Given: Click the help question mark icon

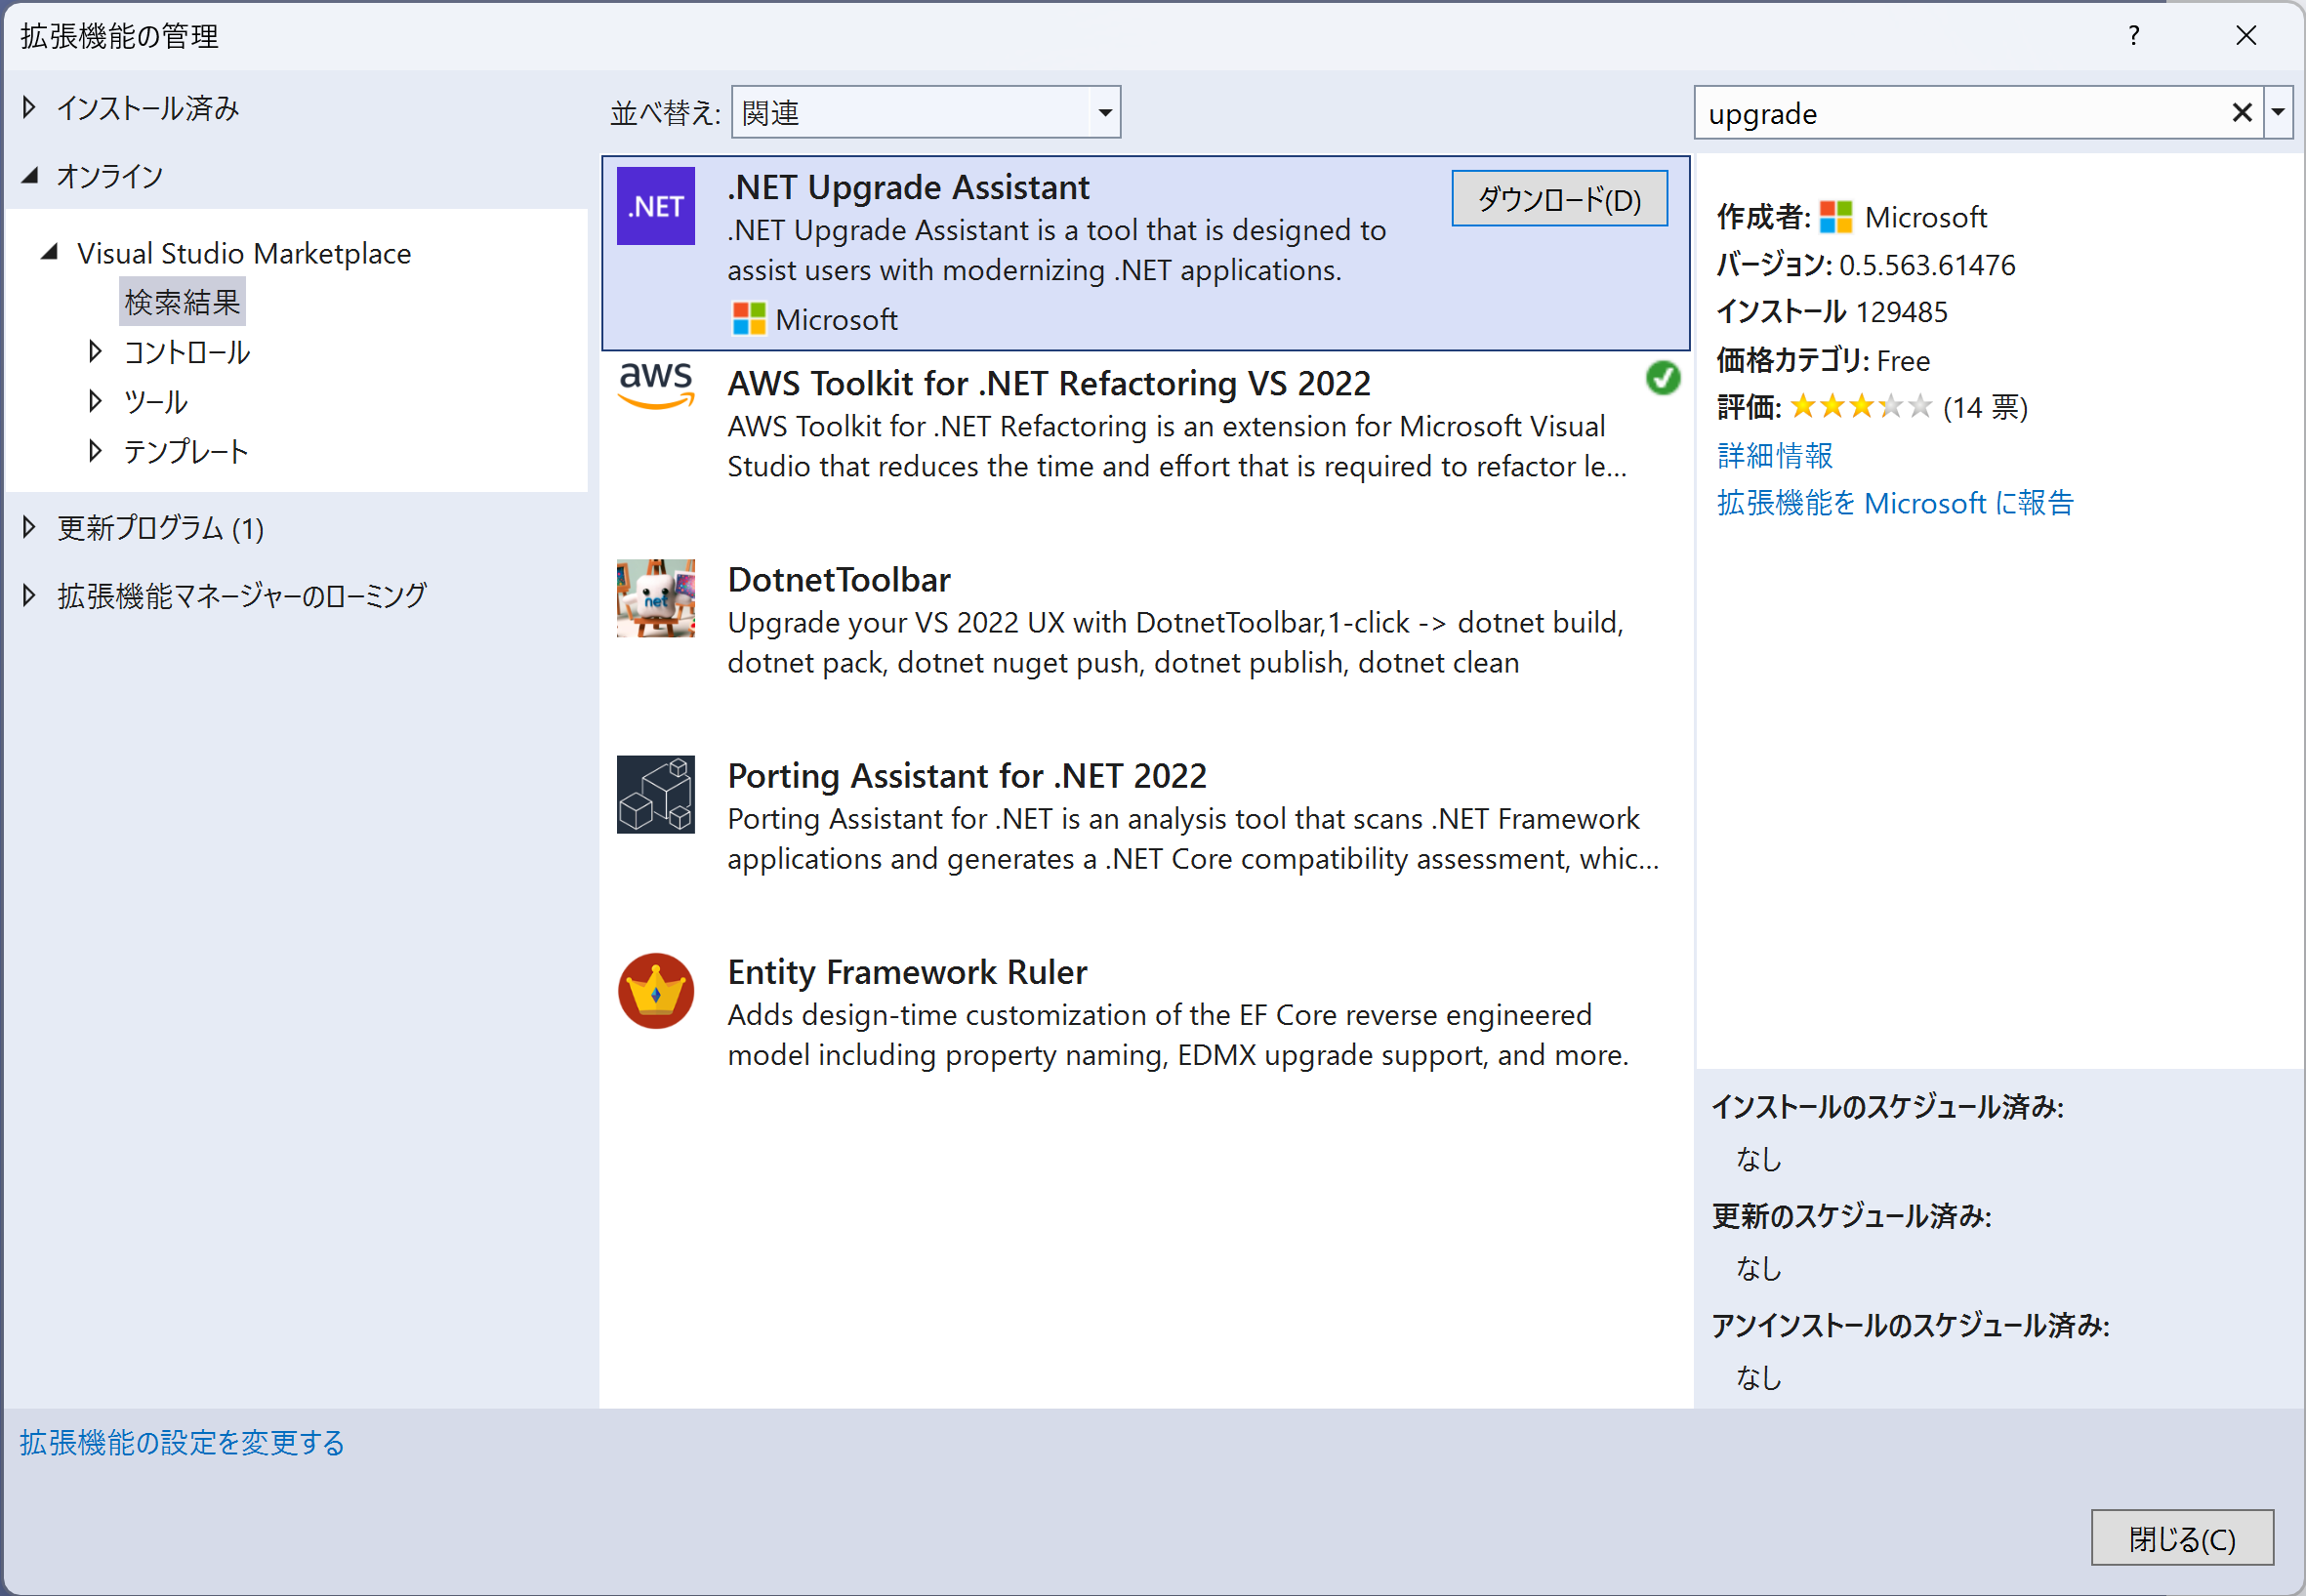Looking at the screenshot, I should click(2133, 36).
